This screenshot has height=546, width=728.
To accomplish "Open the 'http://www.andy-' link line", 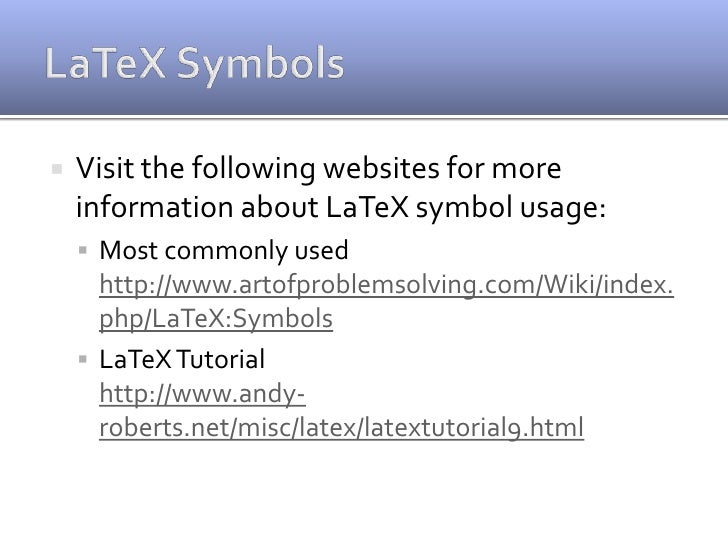I will pos(202,394).
